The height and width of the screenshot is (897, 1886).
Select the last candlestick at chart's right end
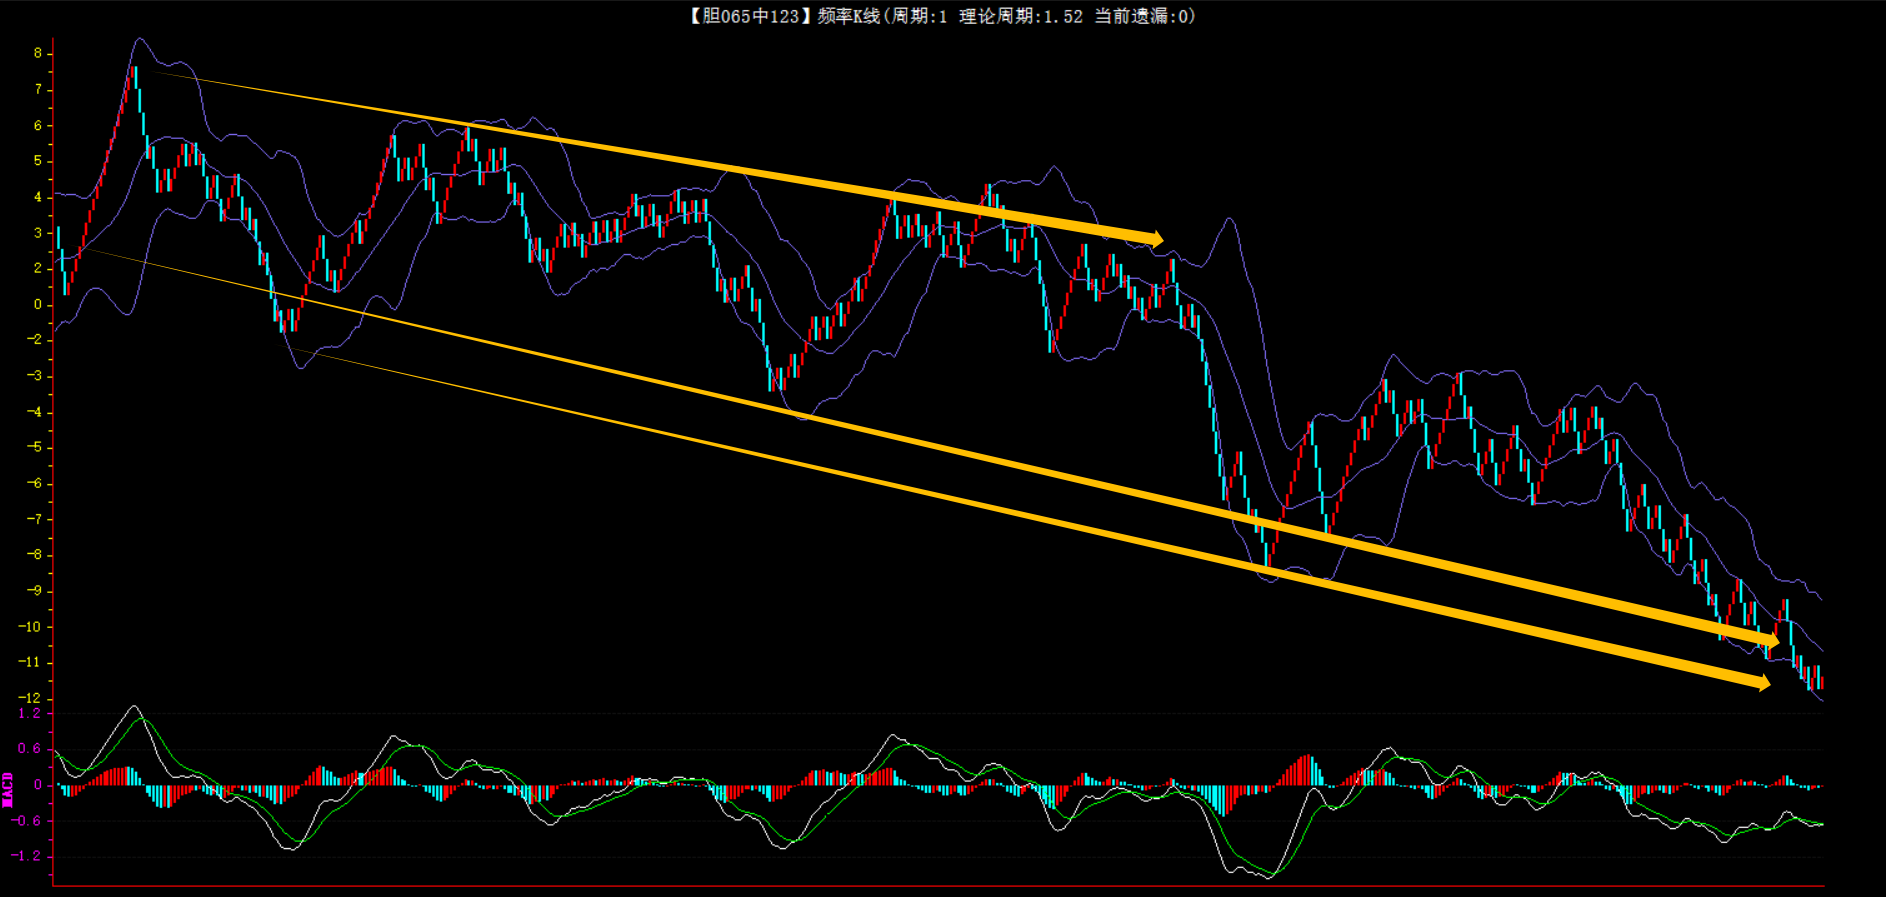1821,682
